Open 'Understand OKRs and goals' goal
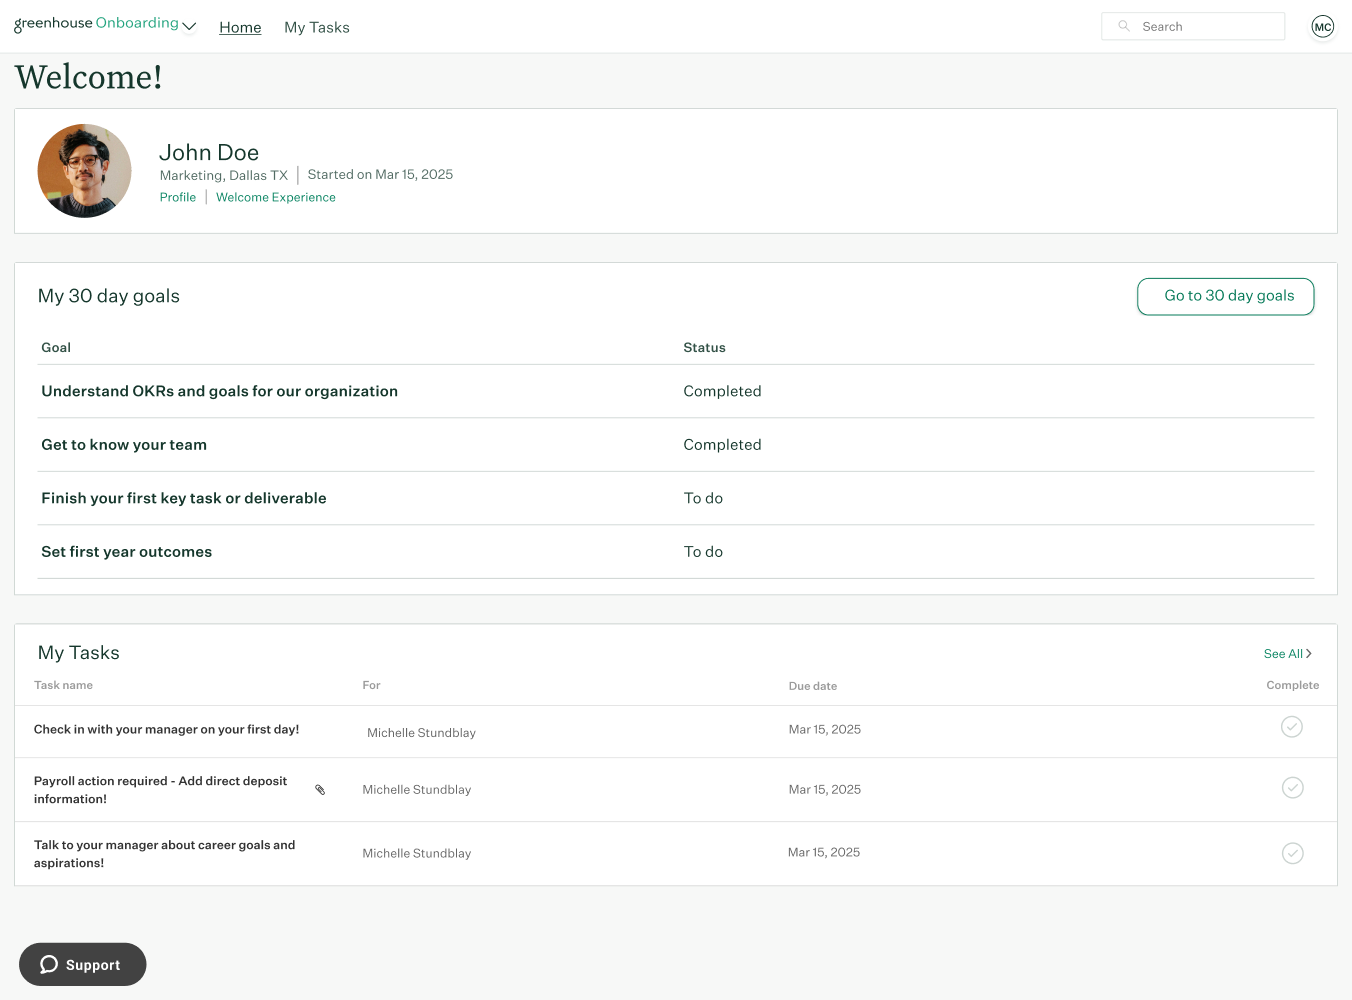This screenshot has height=1000, width=1352. (x=219, y=392)
